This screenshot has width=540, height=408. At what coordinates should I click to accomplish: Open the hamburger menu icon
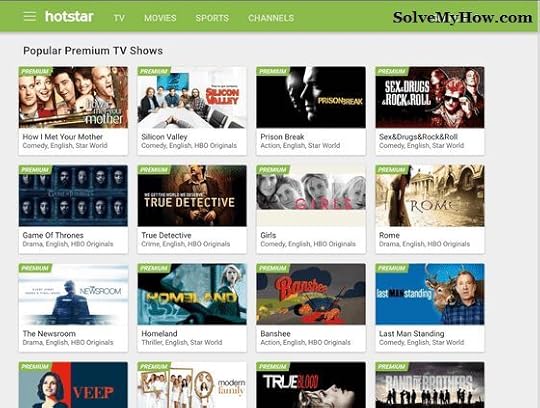(30, 16)
